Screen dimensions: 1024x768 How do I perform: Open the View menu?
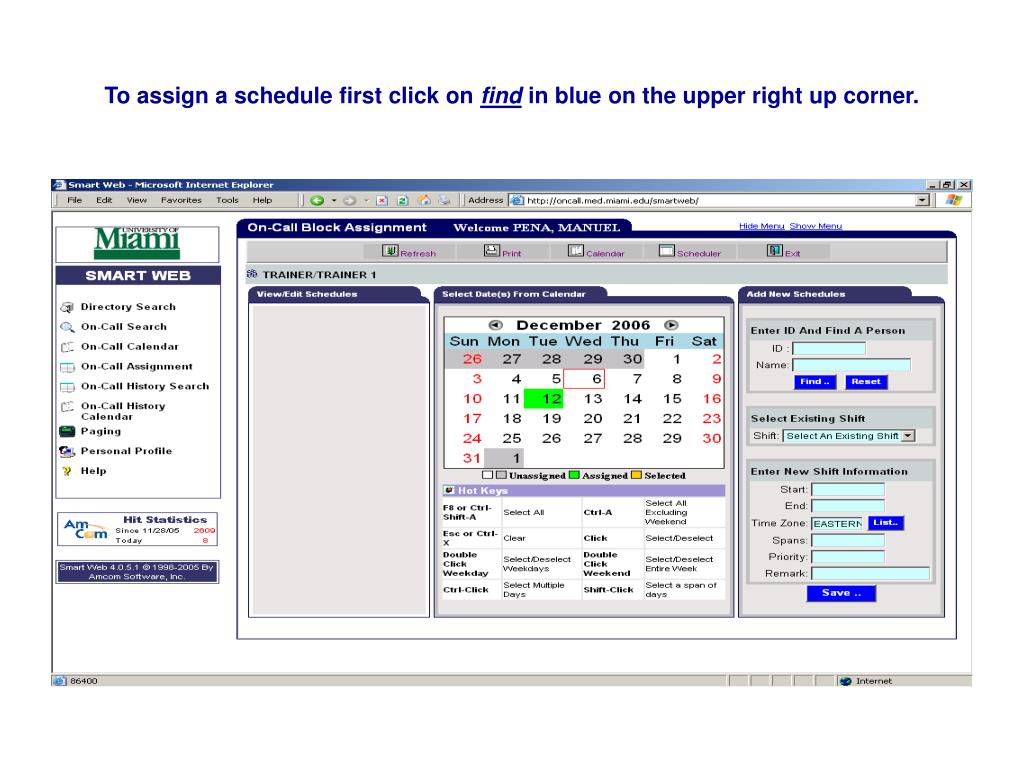click(x=136, y=200)
